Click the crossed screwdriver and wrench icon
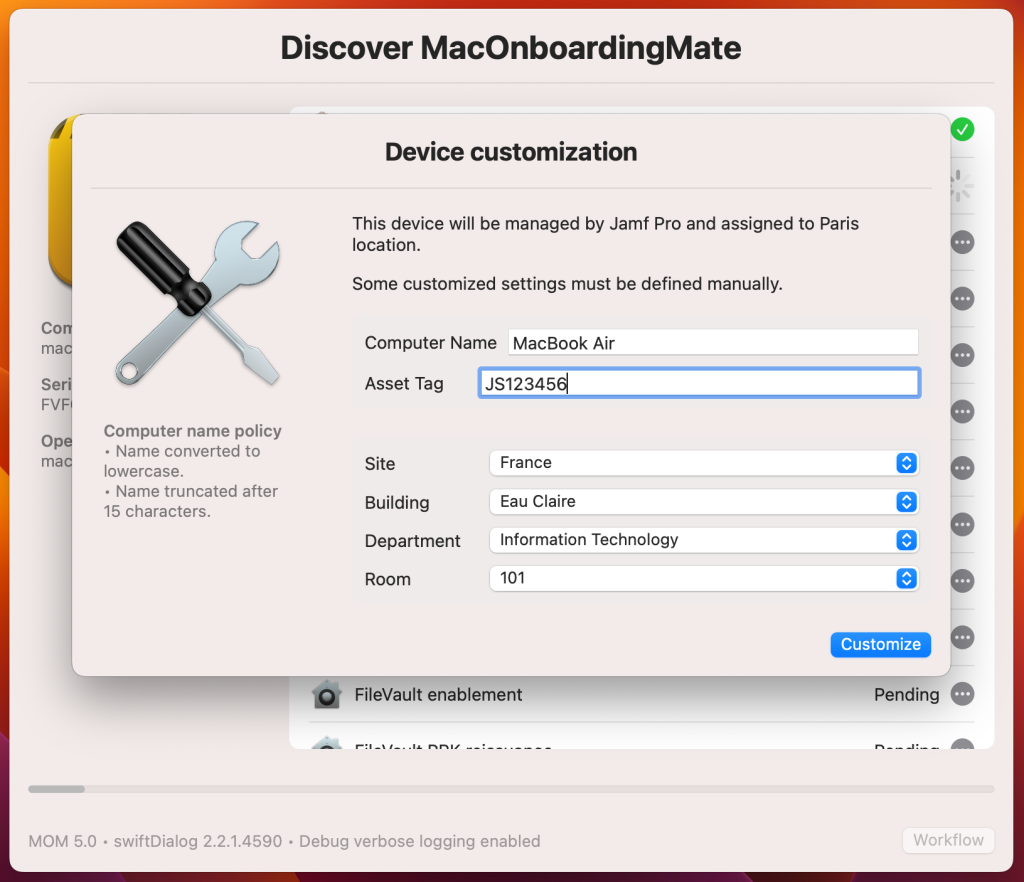Screen dimensions: 1024x882 click(197, 303)
